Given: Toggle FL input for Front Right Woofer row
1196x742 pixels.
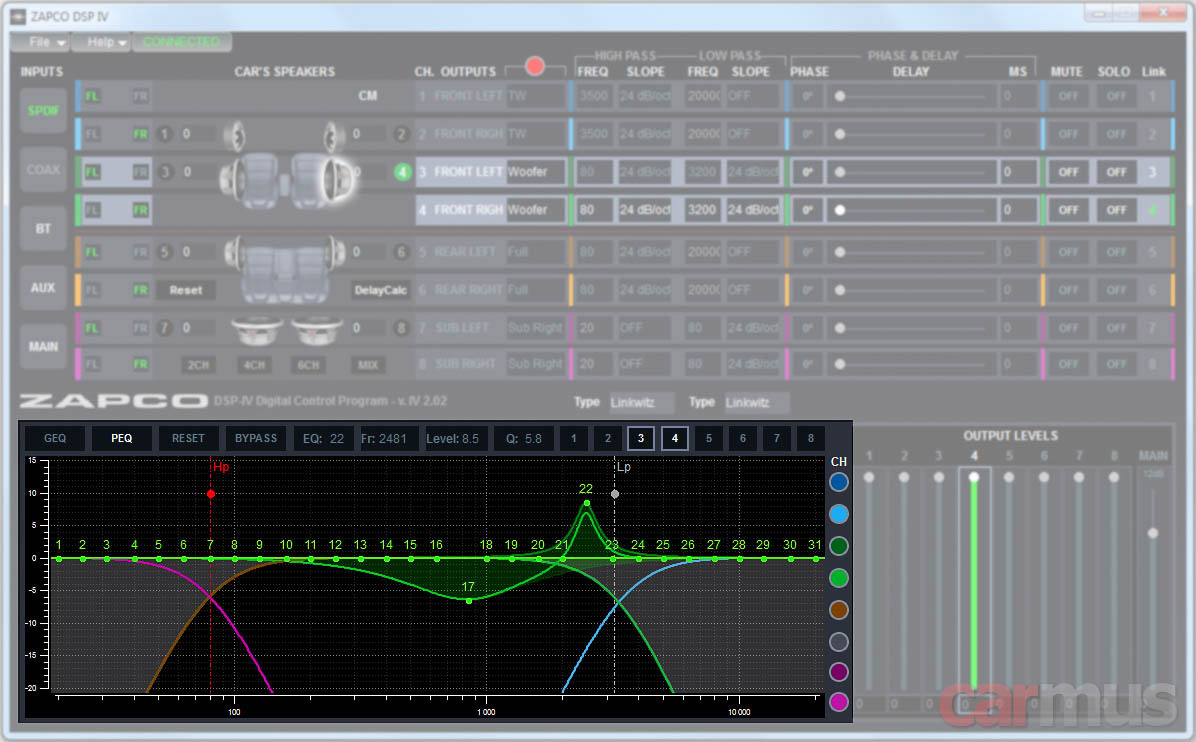Looking at the screenshot, I should [92, 210].
